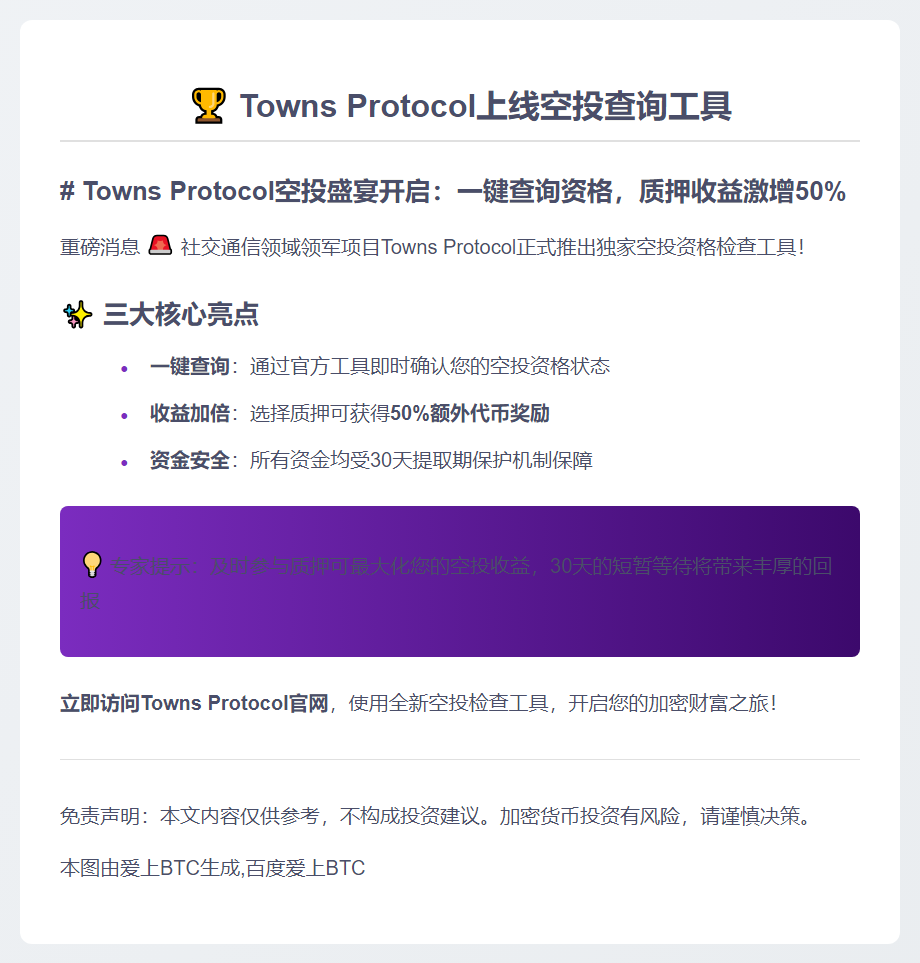
Task: Click the '重磅消息' text
Action: tap(100, 247)
